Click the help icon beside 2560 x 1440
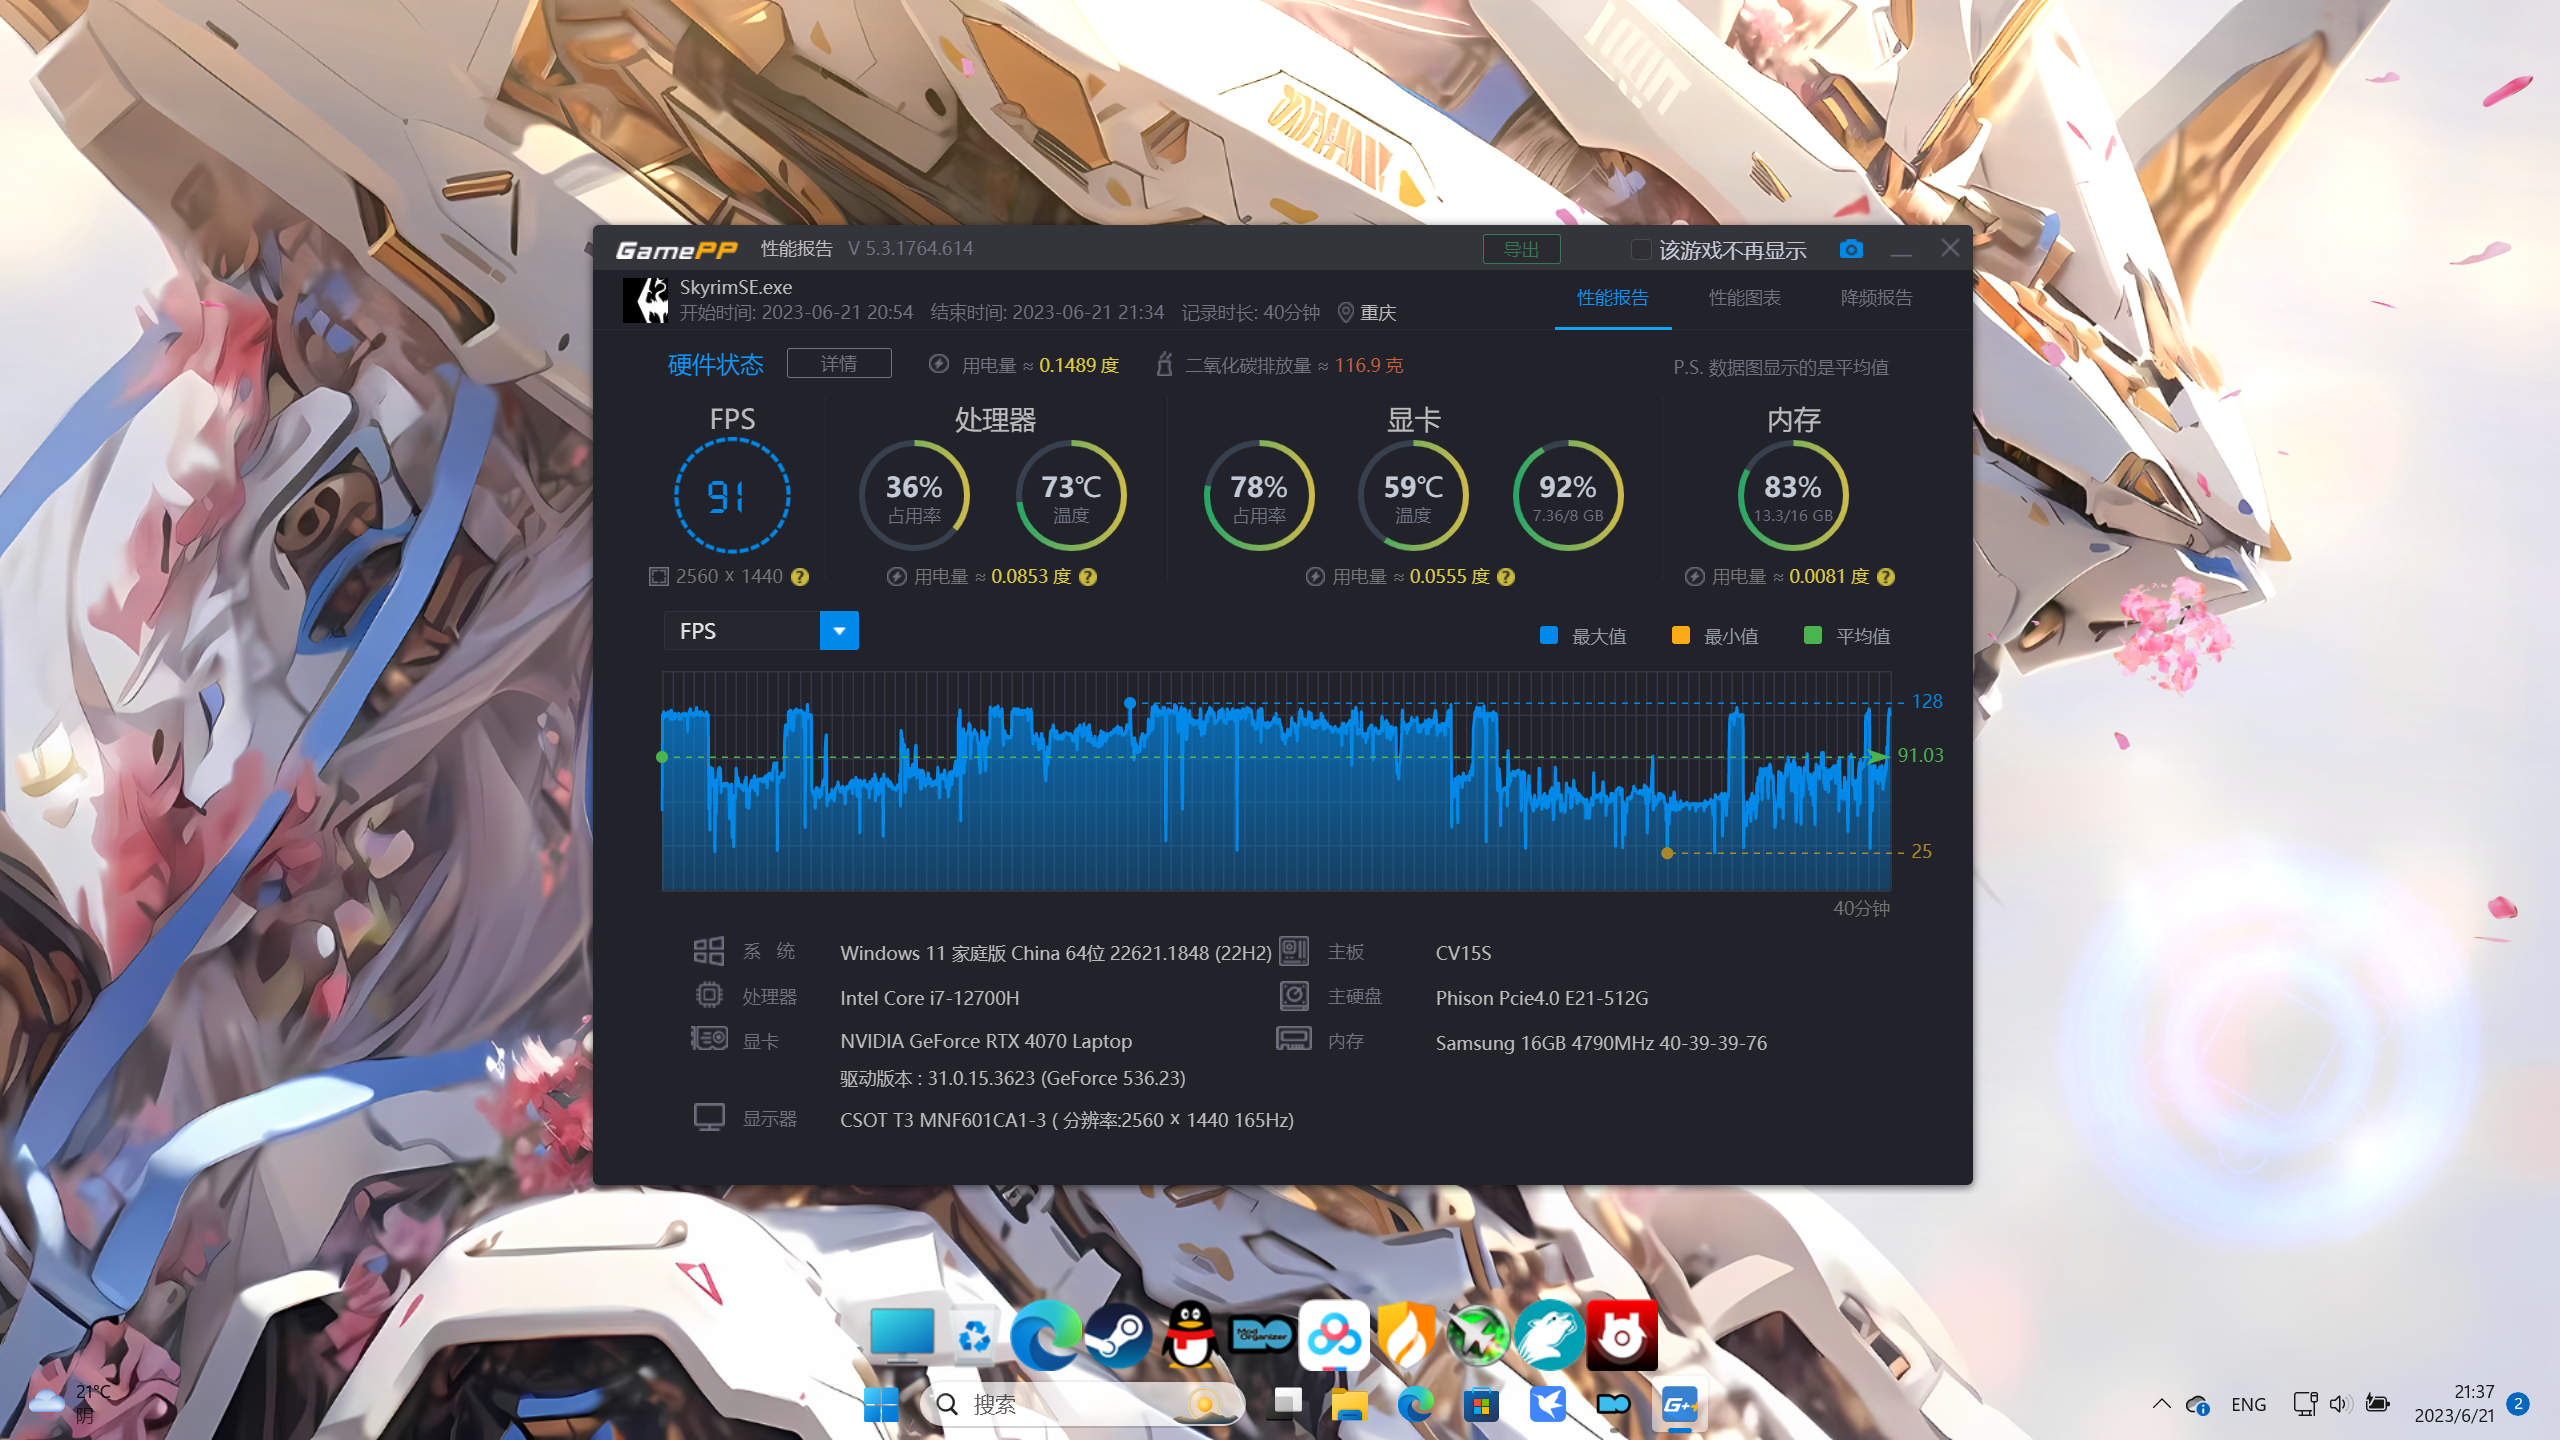Viewport: 2560px width, 1440px height. pos(800,577)
